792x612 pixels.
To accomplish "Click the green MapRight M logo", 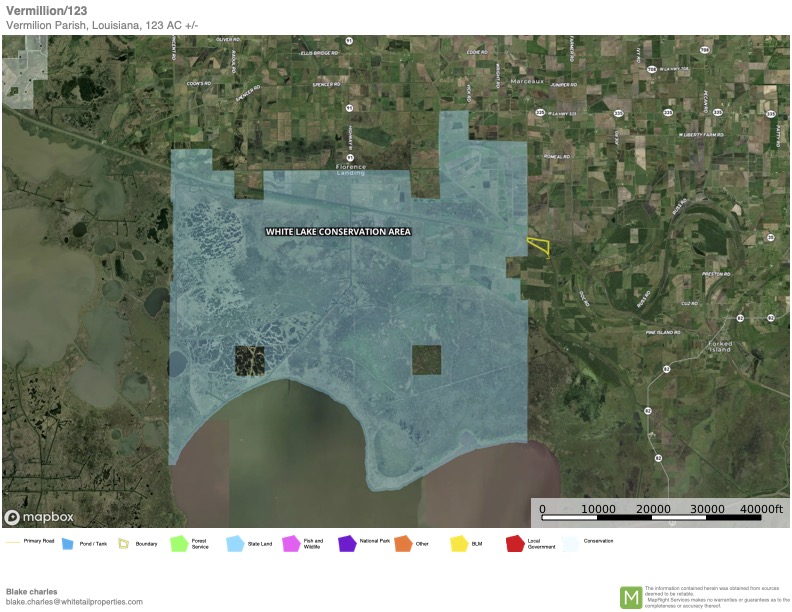I will (x=631, y=596).
